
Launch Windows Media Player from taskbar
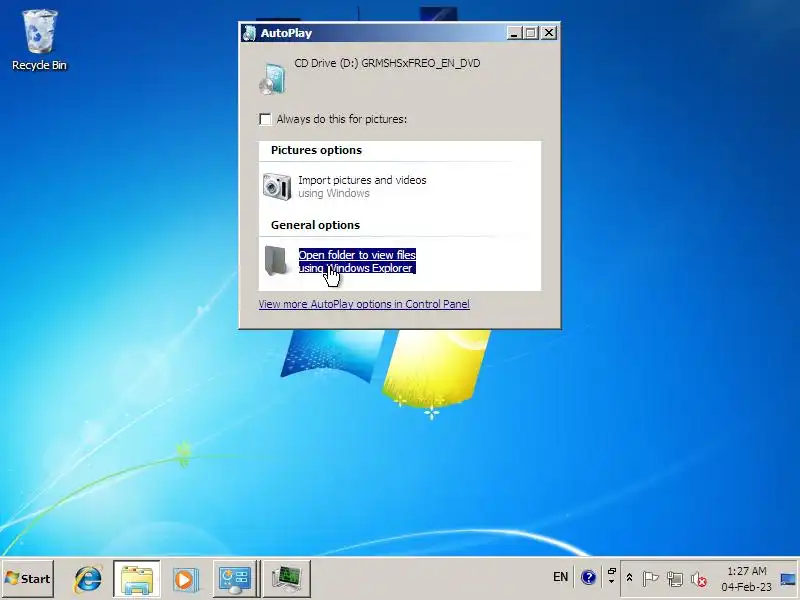(x=185, y=579)
